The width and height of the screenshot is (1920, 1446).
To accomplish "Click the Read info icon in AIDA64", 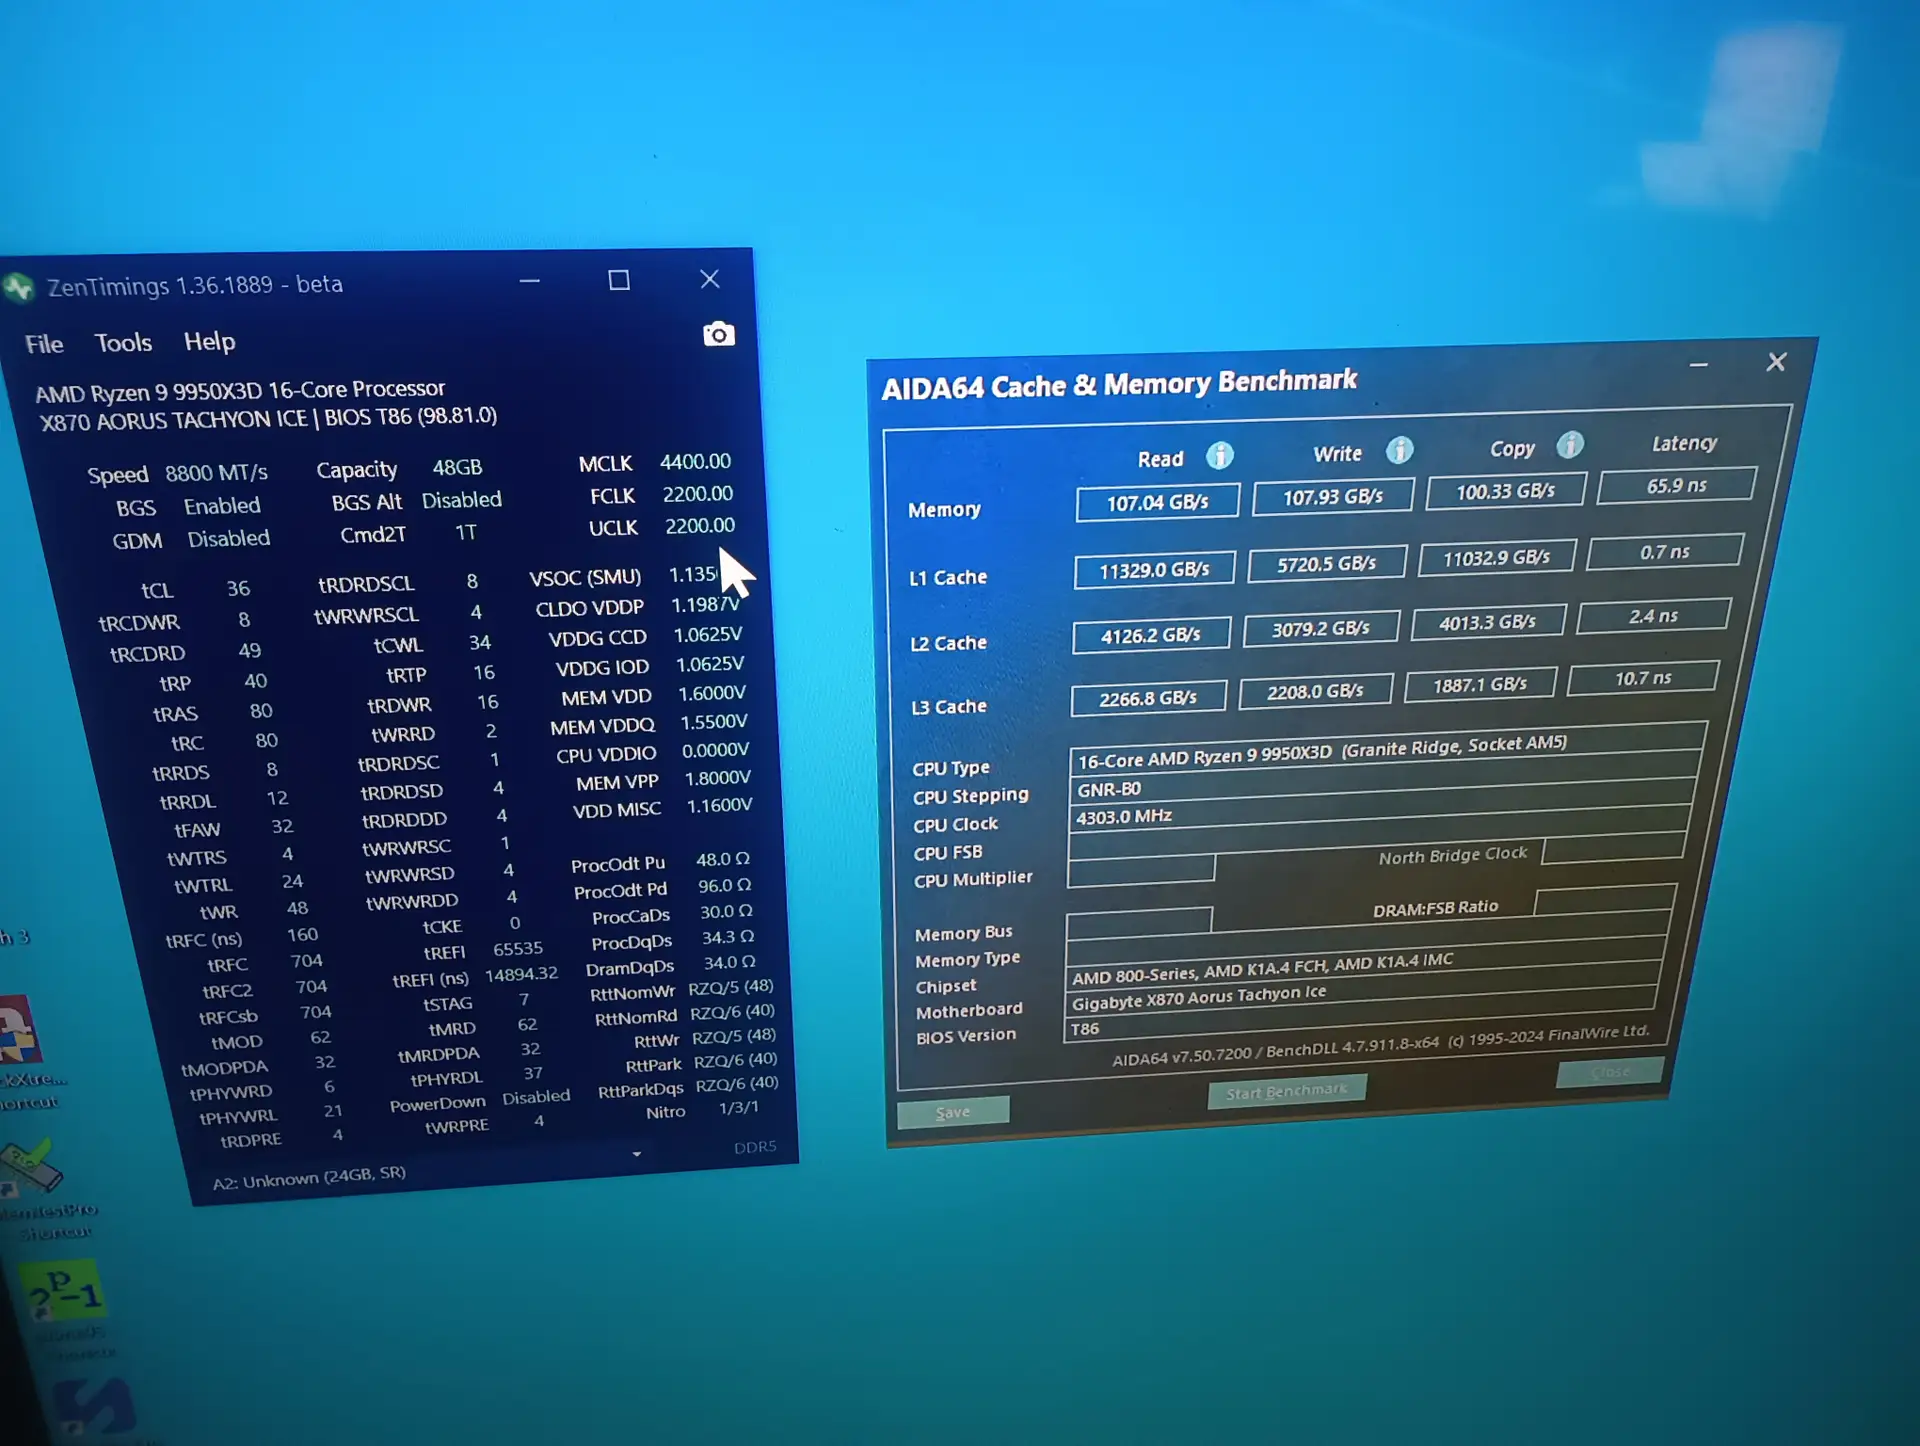I will point(1219,456).
